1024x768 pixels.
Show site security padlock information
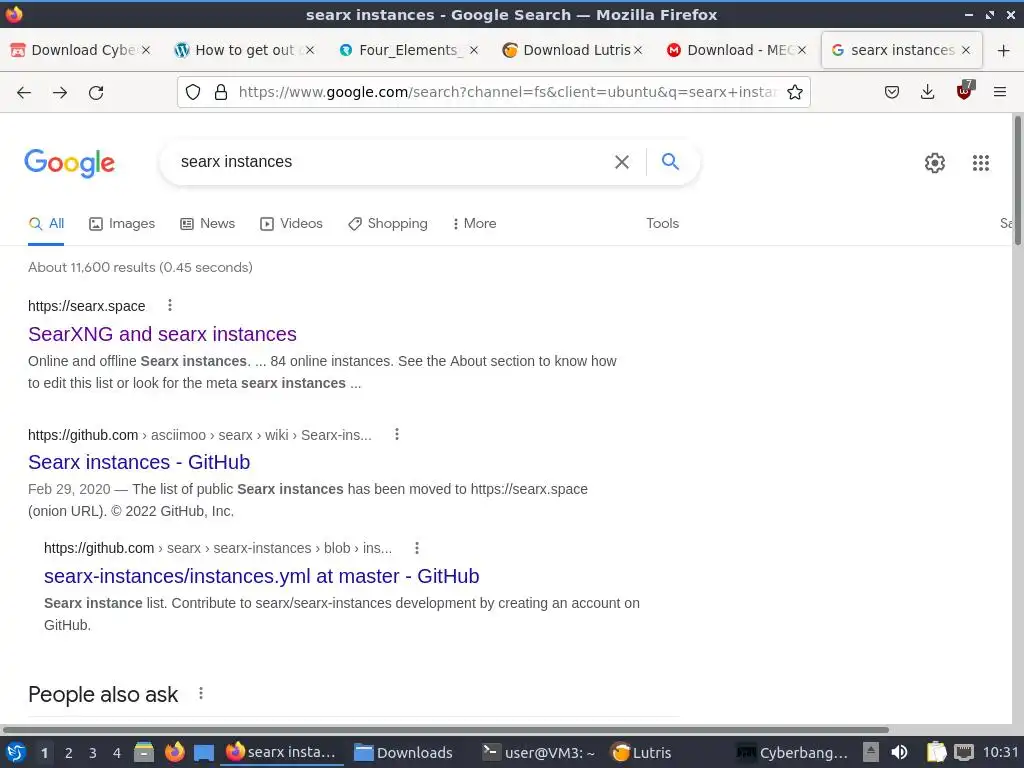(x=221, y=92)
